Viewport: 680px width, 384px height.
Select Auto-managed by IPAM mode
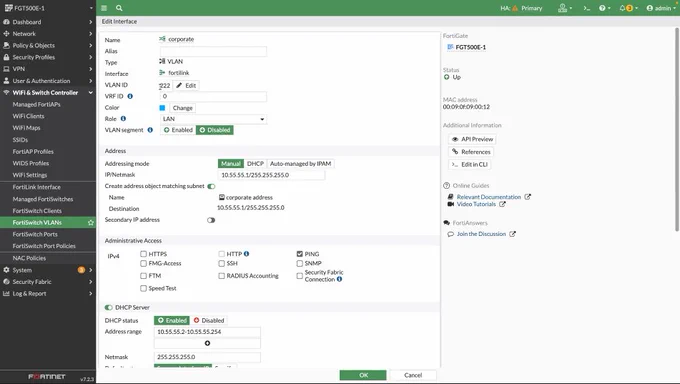301,164
